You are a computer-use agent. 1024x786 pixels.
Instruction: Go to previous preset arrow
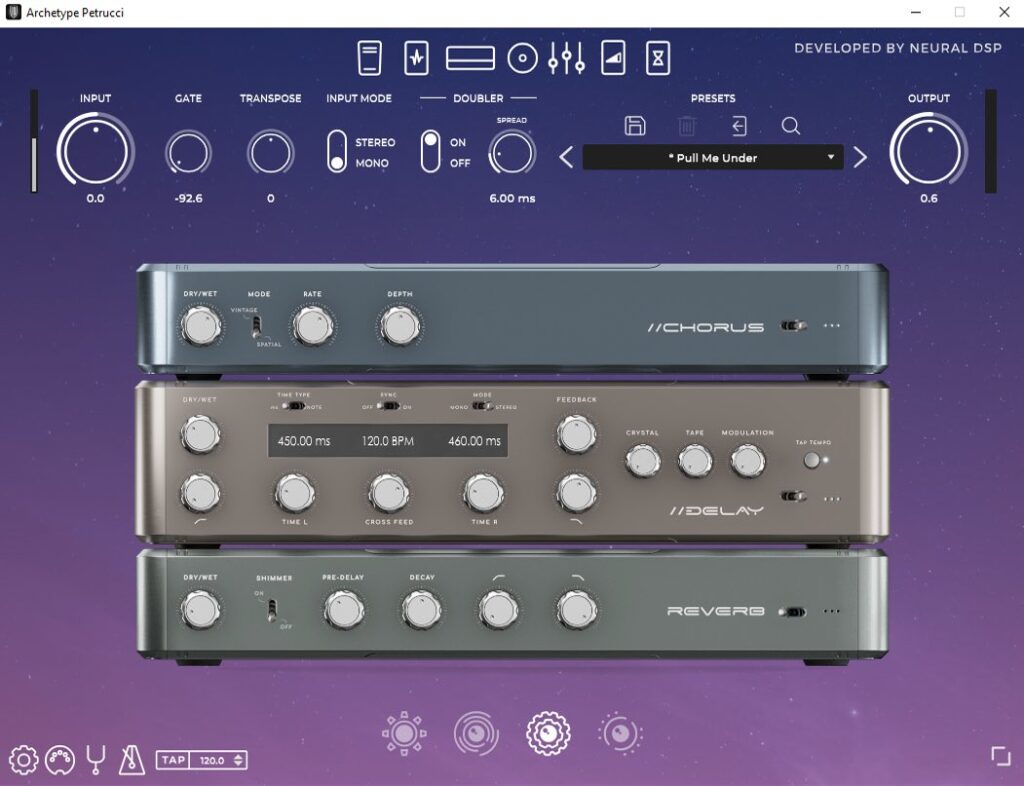(566, 157)
